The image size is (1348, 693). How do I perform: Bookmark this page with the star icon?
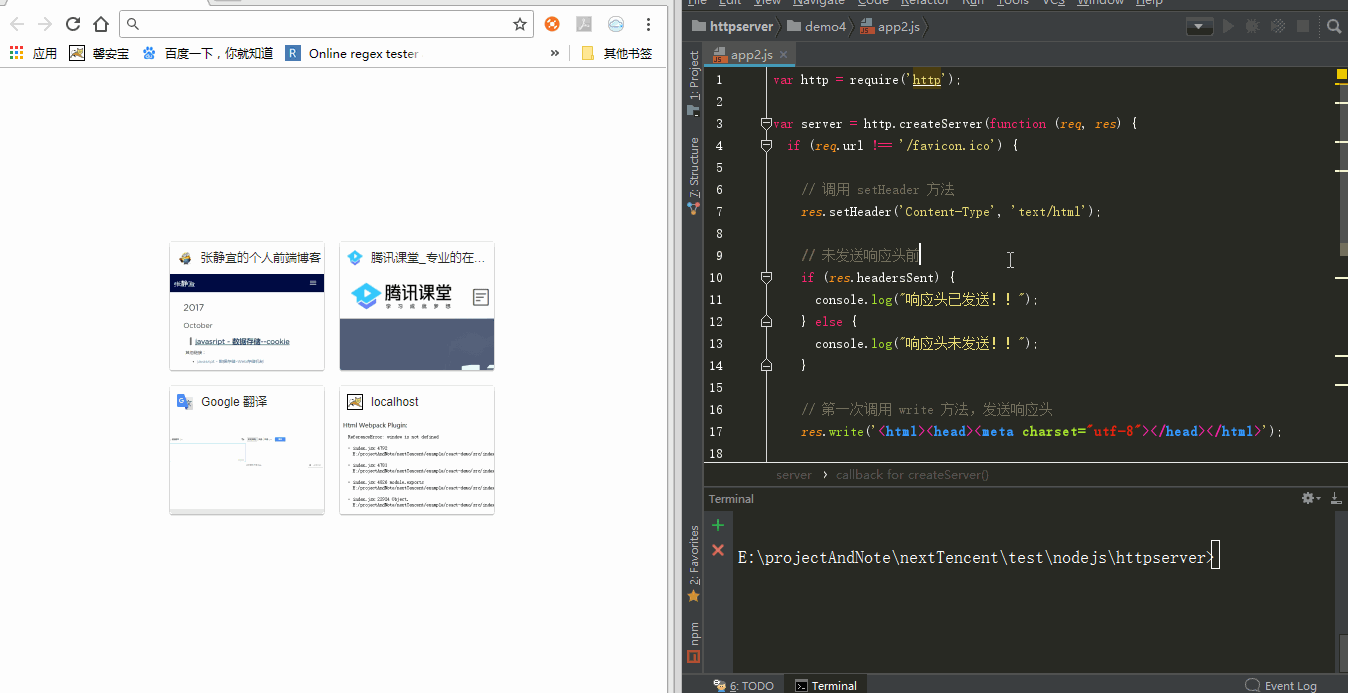[520, 24]
